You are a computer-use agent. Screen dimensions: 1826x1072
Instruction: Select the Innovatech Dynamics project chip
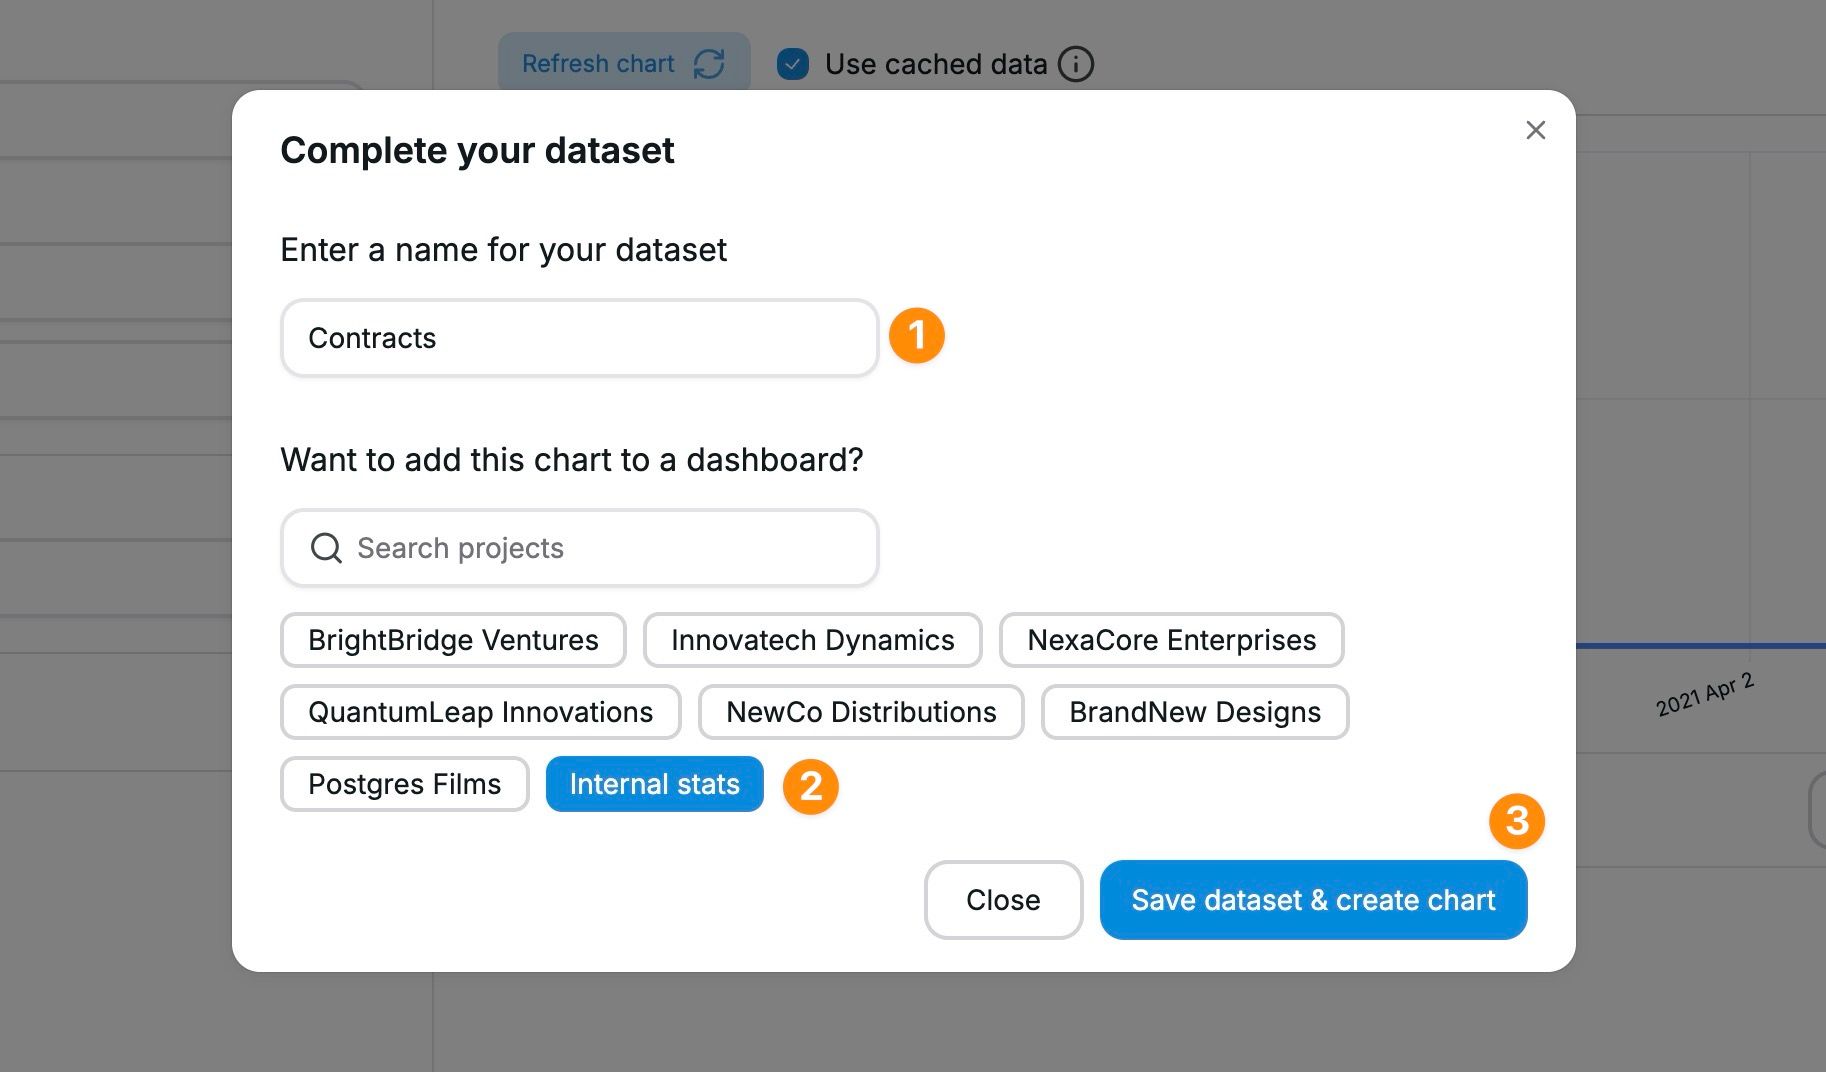pos(812,640)
